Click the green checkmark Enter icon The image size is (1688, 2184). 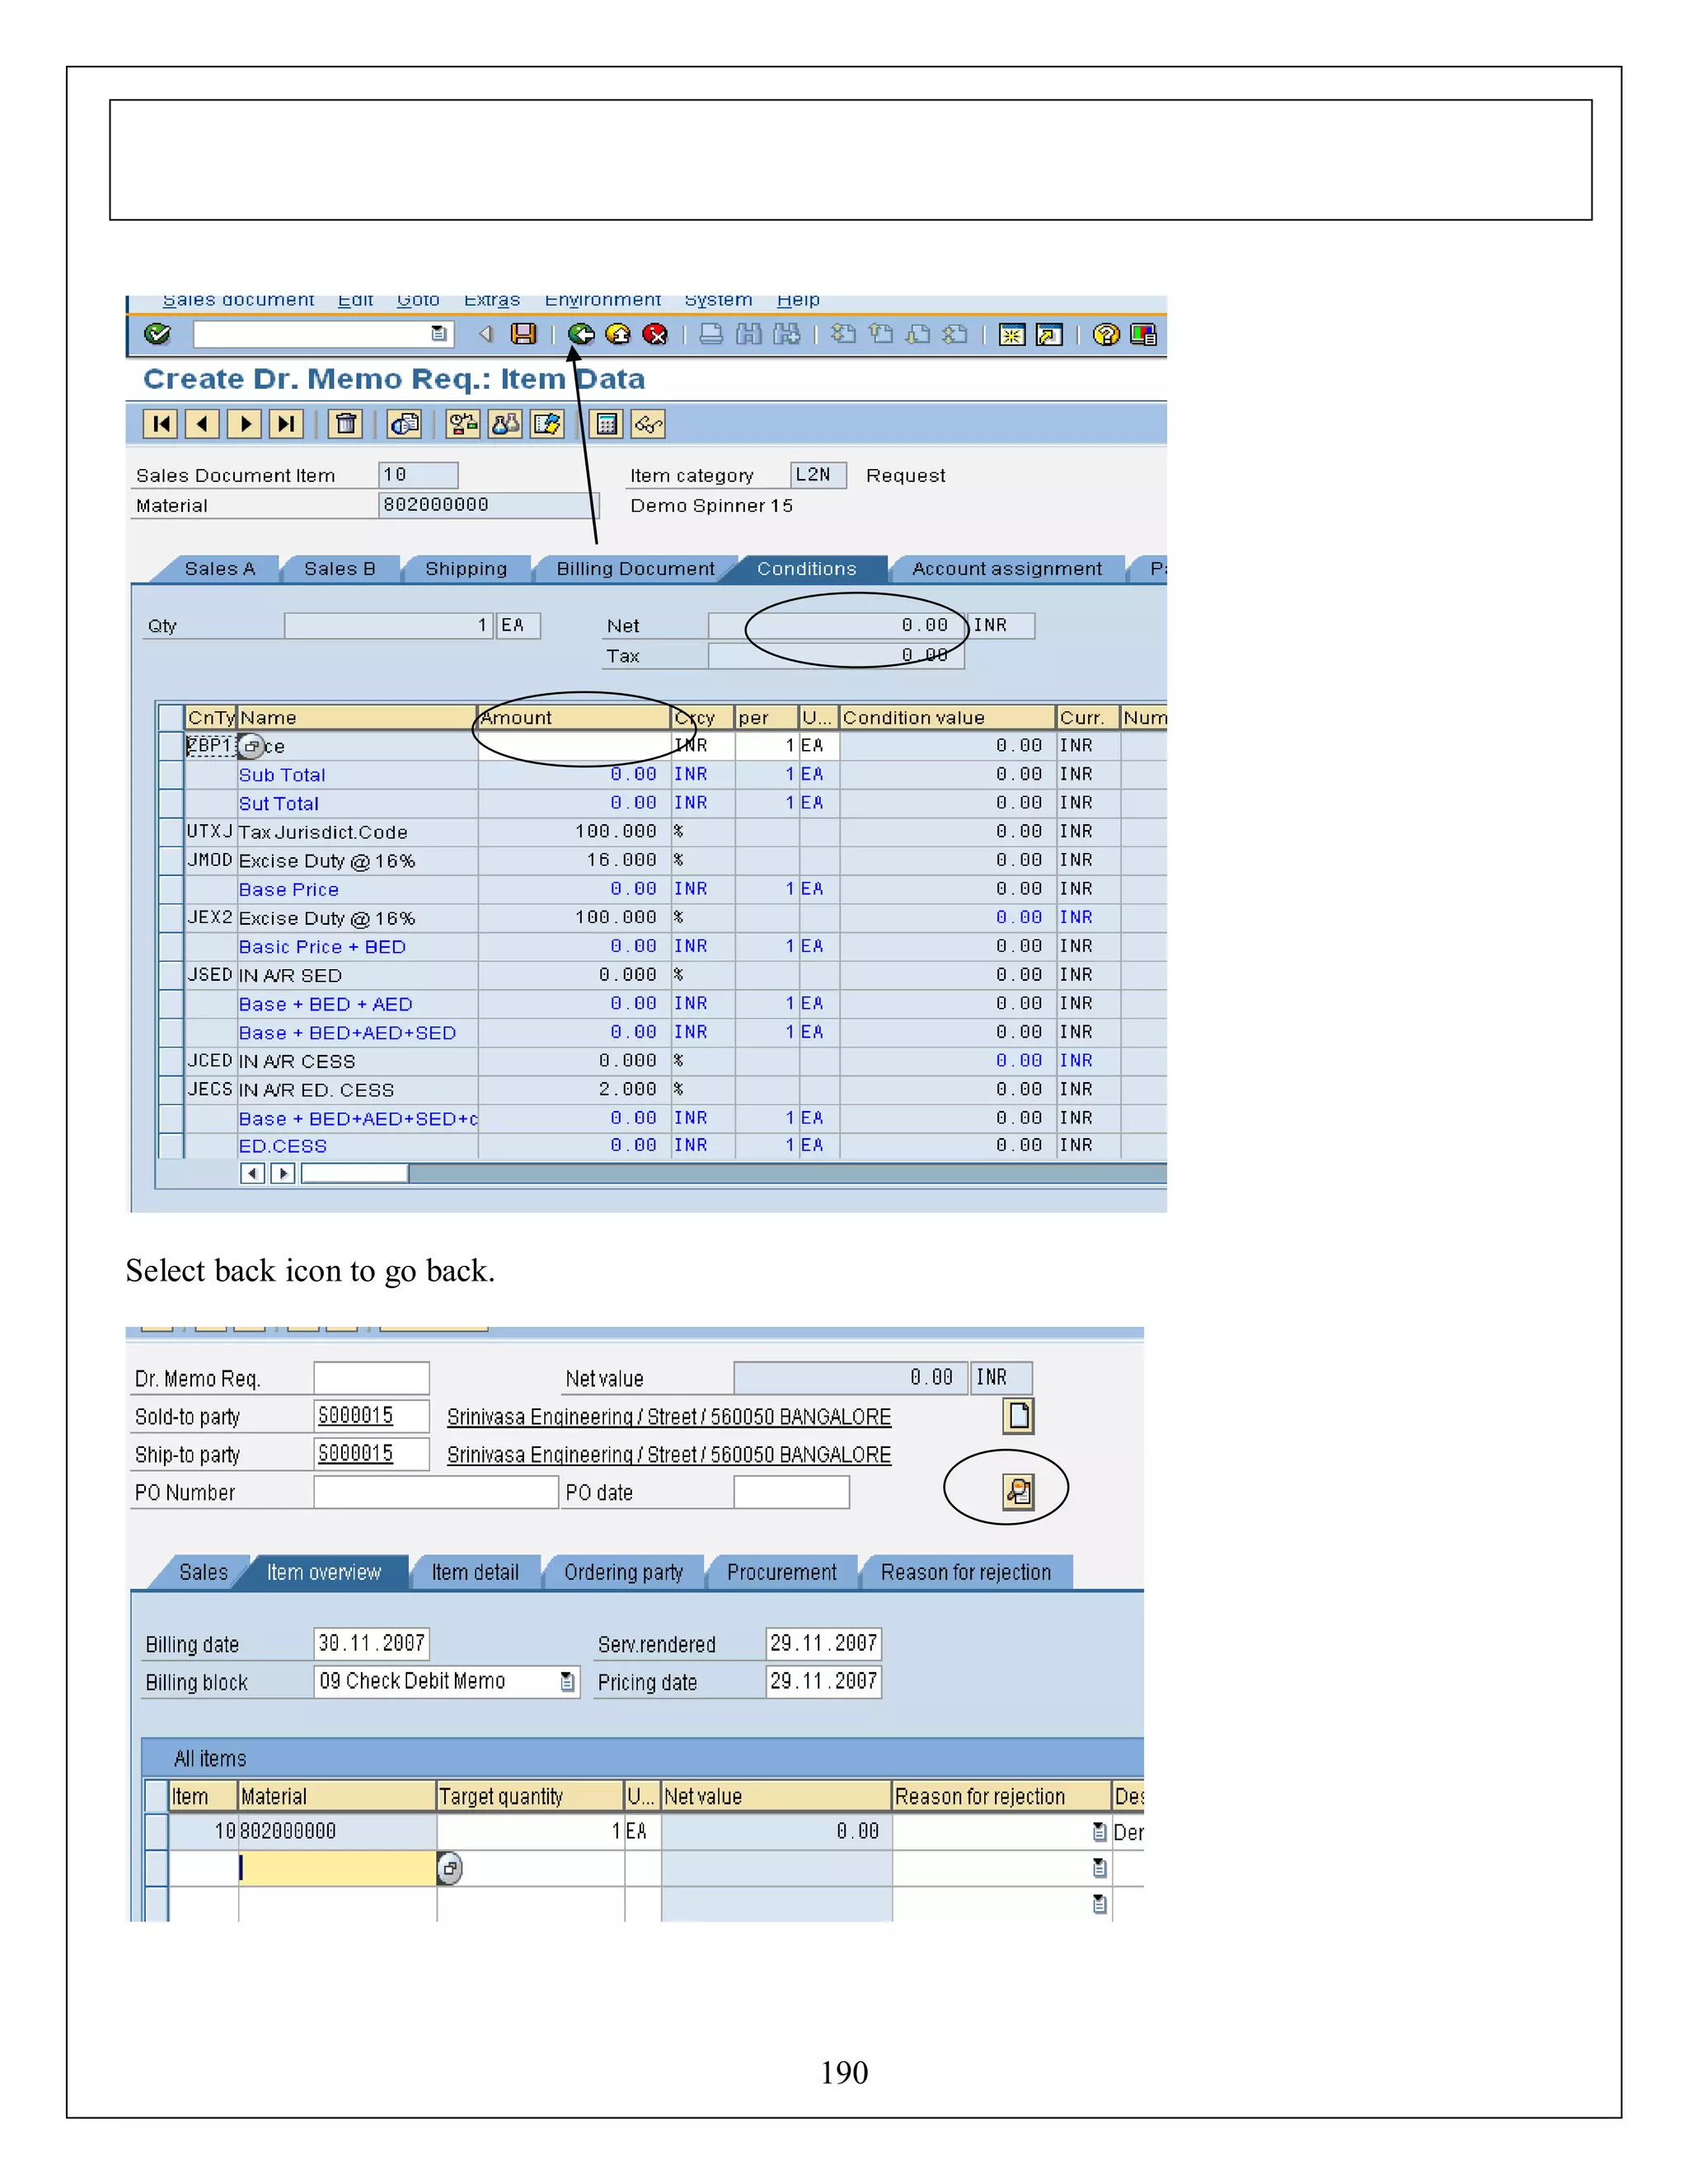tap(157, 334)
